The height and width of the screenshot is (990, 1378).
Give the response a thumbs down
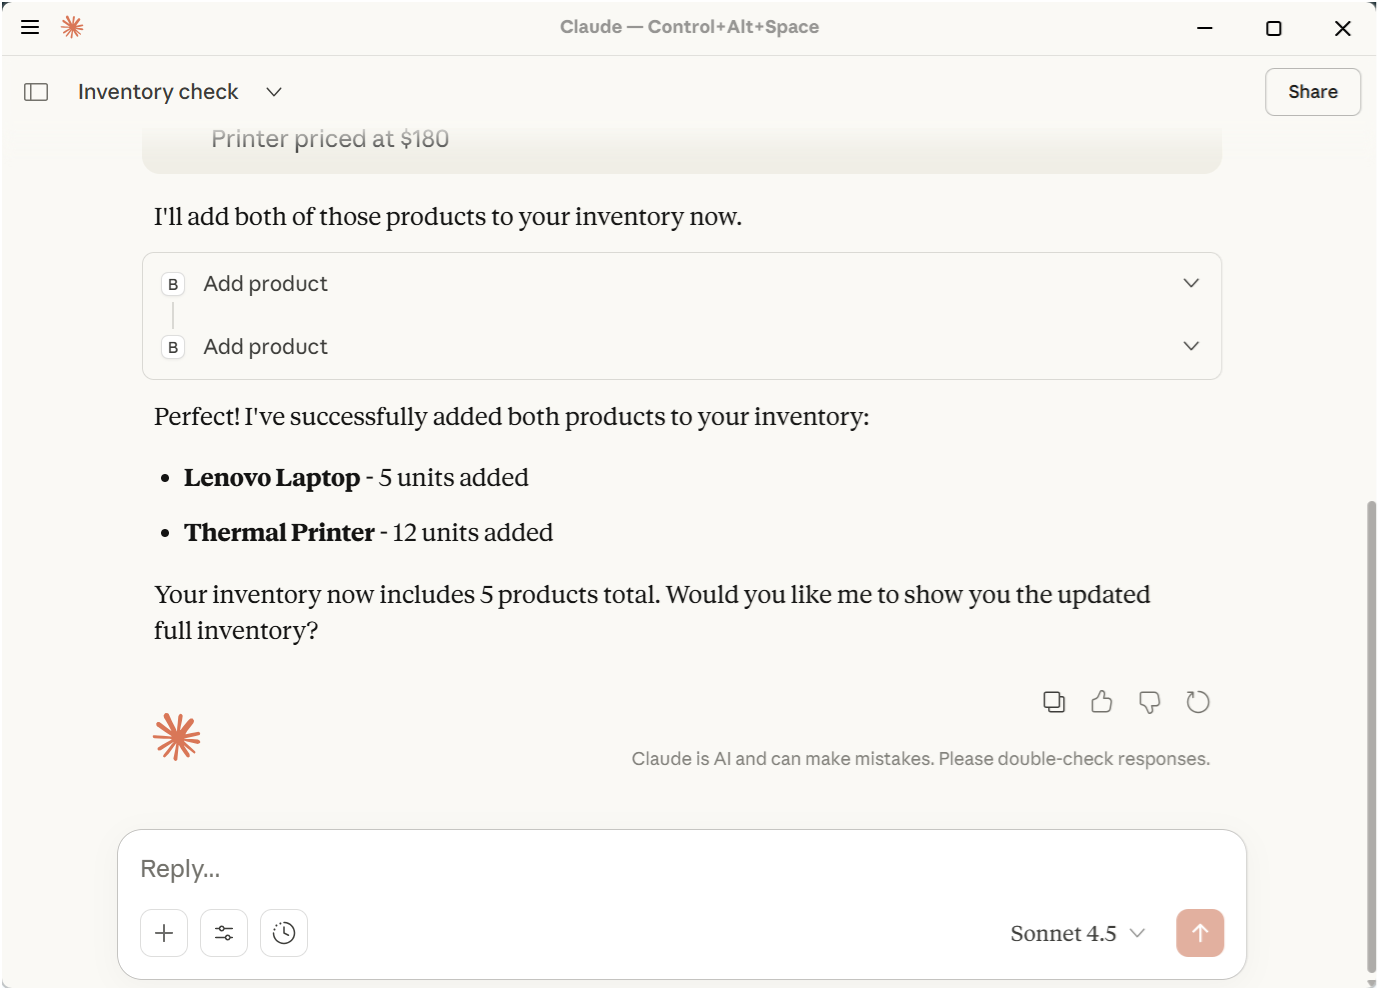point(1150,702)
